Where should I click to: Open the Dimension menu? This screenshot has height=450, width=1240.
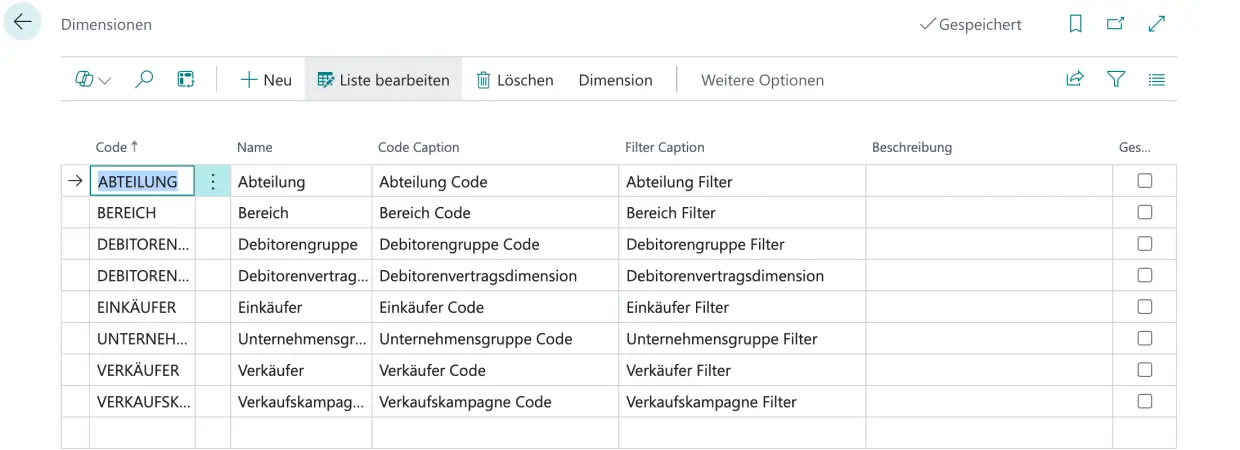point(615,80)
